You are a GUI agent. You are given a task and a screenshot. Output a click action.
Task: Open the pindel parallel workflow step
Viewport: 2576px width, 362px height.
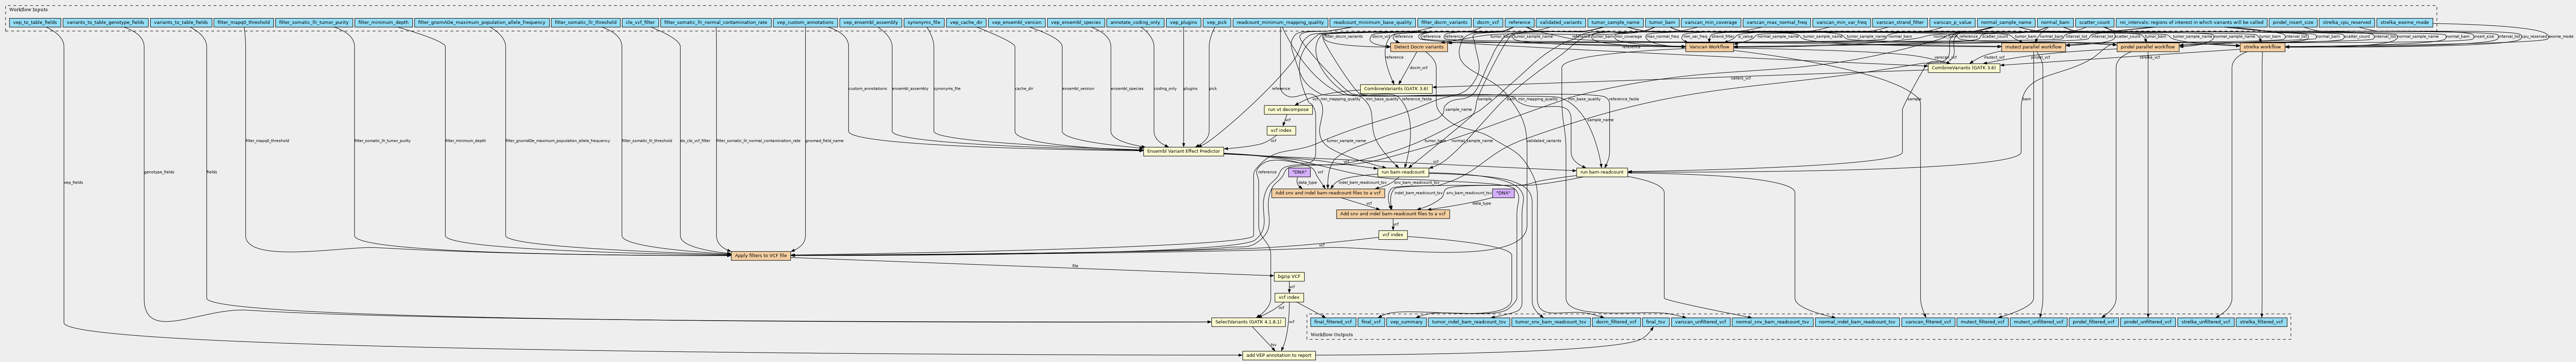pyautogui.click(x=2148, y=47)
